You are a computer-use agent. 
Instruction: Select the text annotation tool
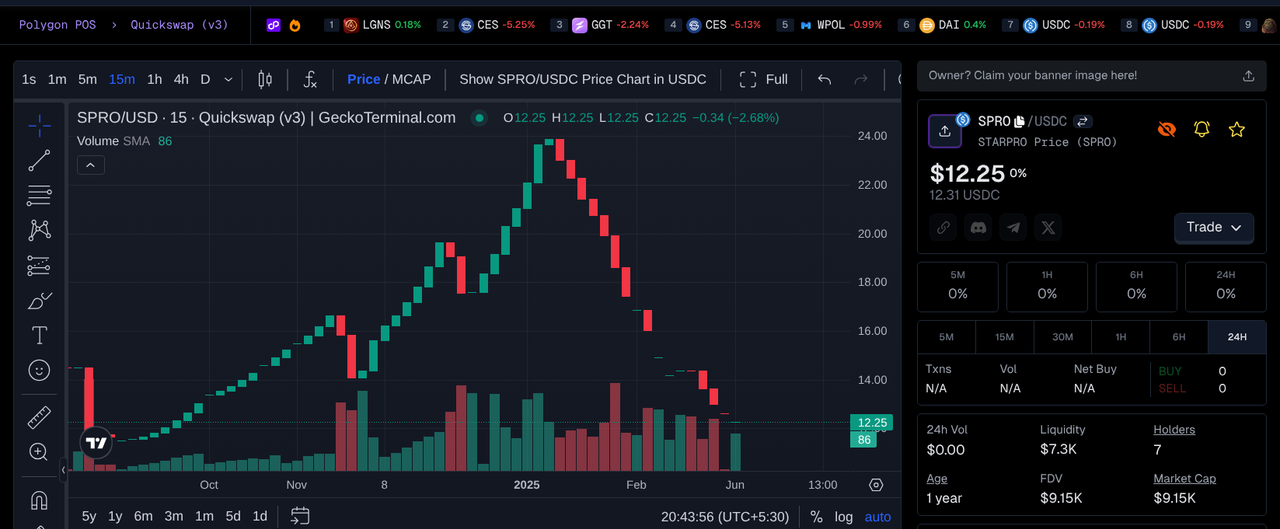coord(39,335)
